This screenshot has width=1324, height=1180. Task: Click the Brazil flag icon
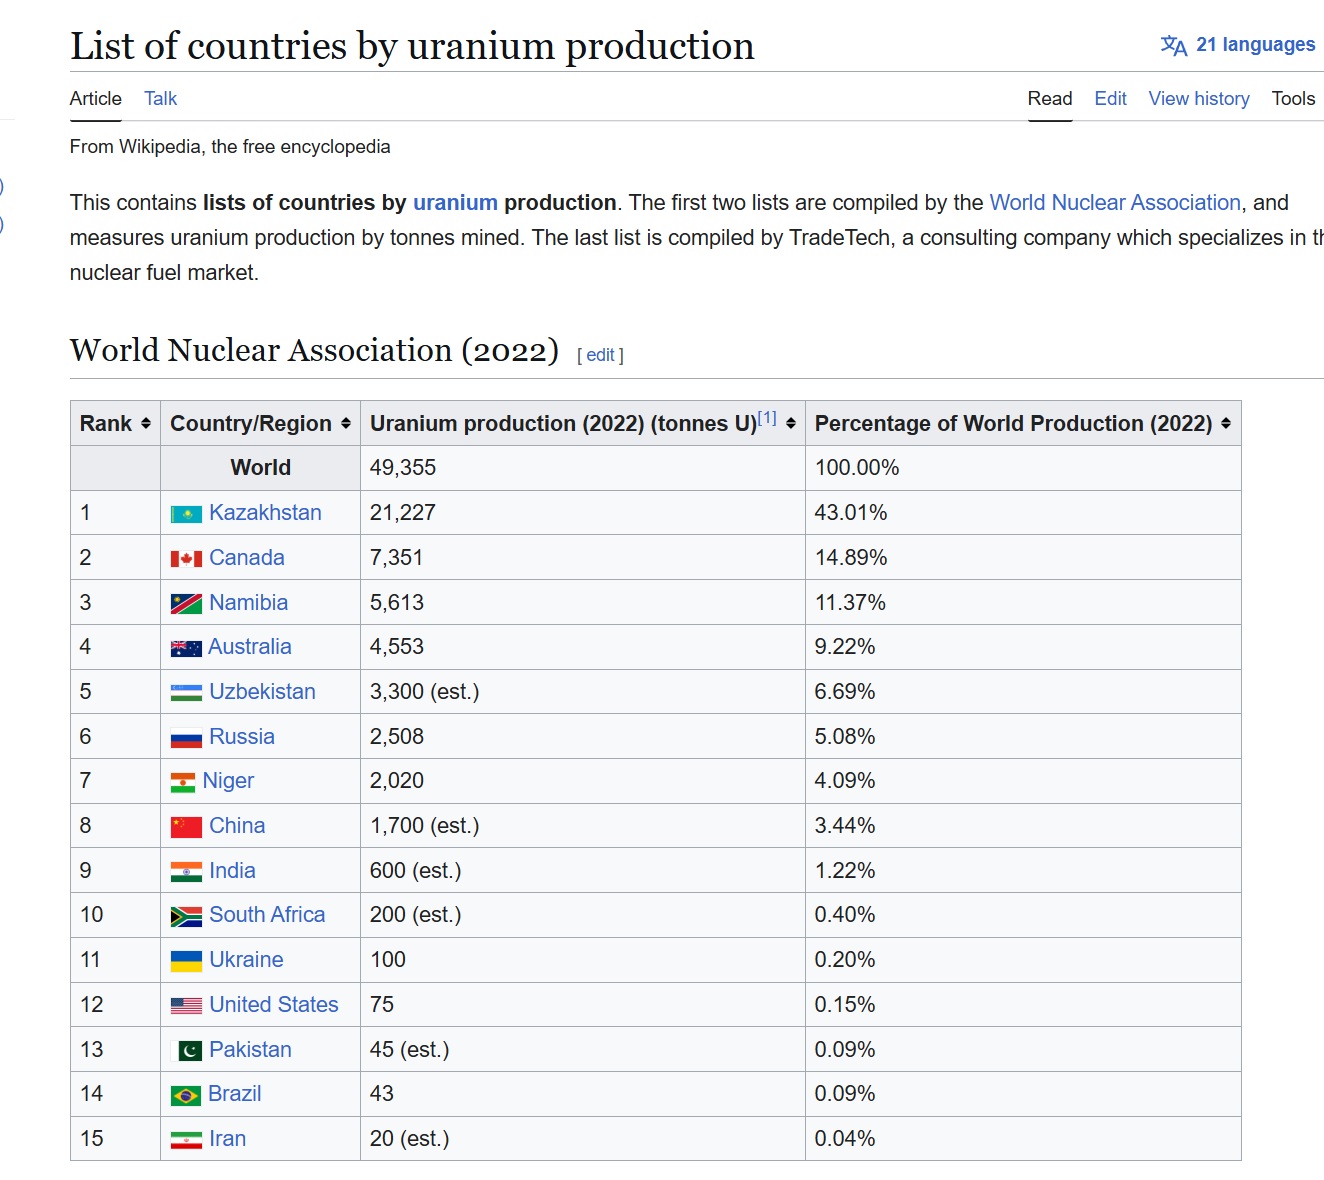186,1096
